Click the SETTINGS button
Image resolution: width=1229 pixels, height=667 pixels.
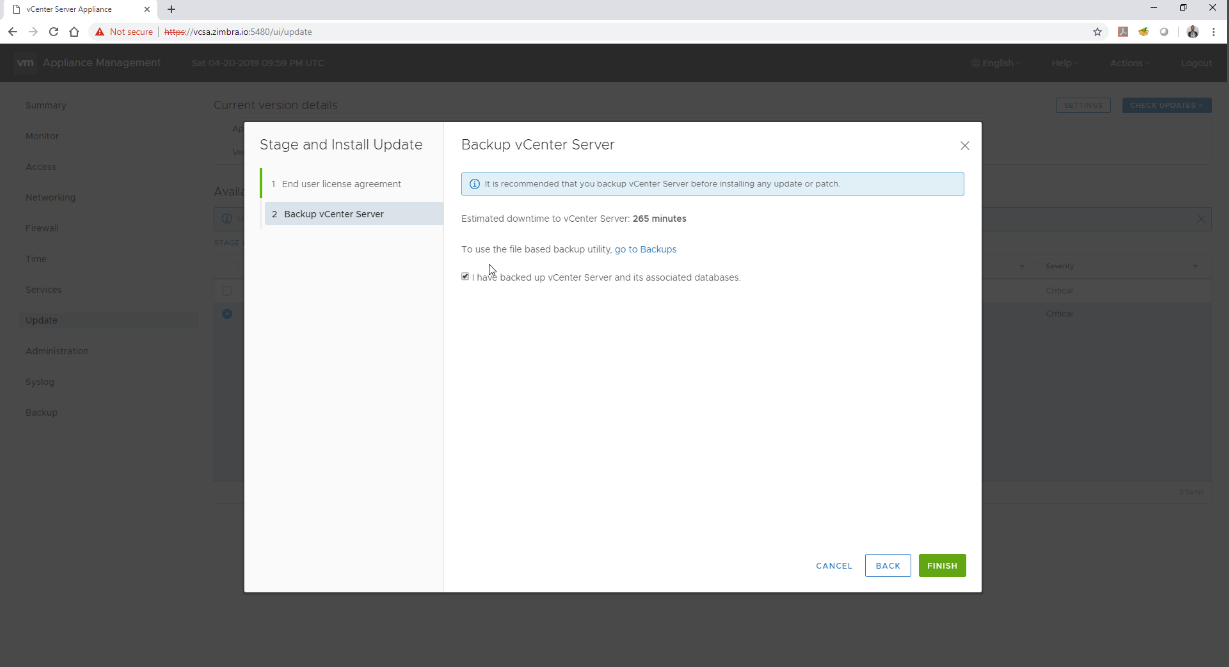click(x=1083, y=105)
